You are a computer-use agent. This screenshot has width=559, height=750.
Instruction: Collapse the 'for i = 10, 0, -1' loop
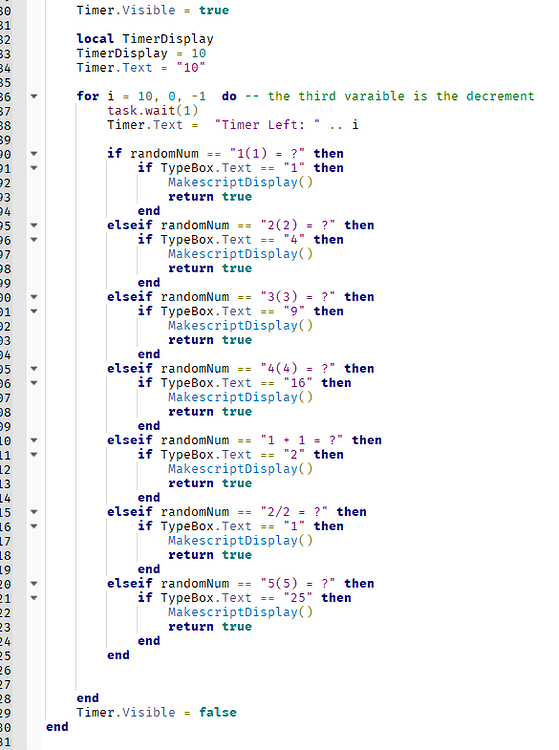pyautogui.click(x=34, y=96)
